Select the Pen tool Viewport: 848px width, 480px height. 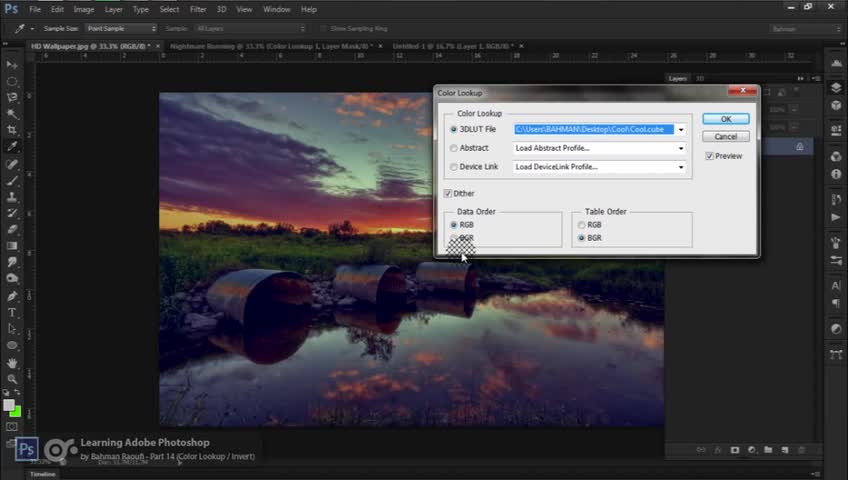(12, 296)
